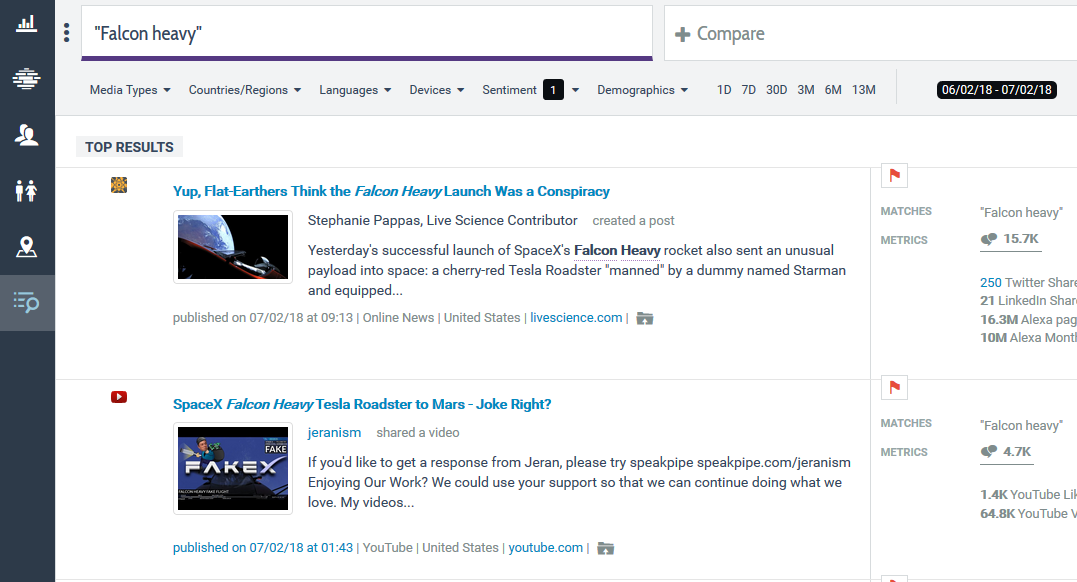Click the archive folder icon after youtube.com

tap(605, 548)
